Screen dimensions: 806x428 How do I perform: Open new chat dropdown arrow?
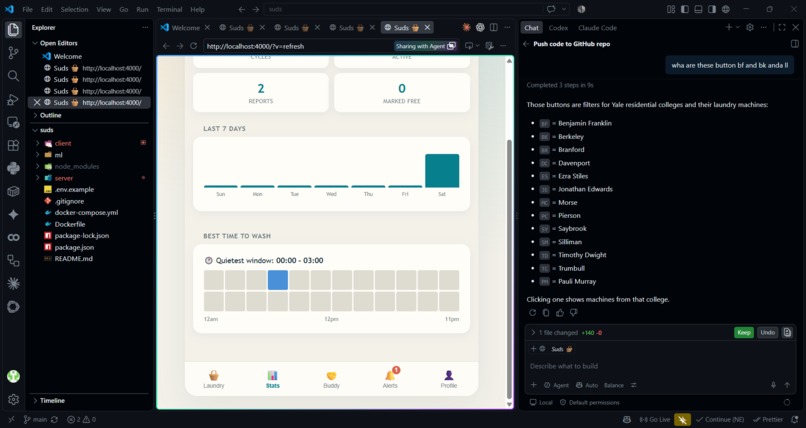738,27
